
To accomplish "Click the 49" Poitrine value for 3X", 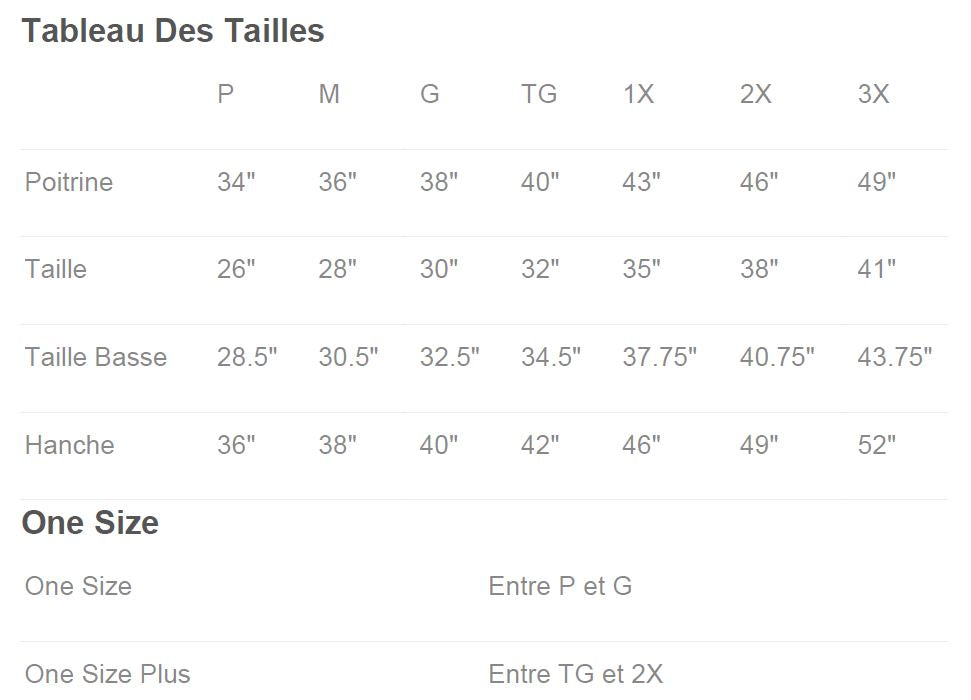I will coord(876,182).
